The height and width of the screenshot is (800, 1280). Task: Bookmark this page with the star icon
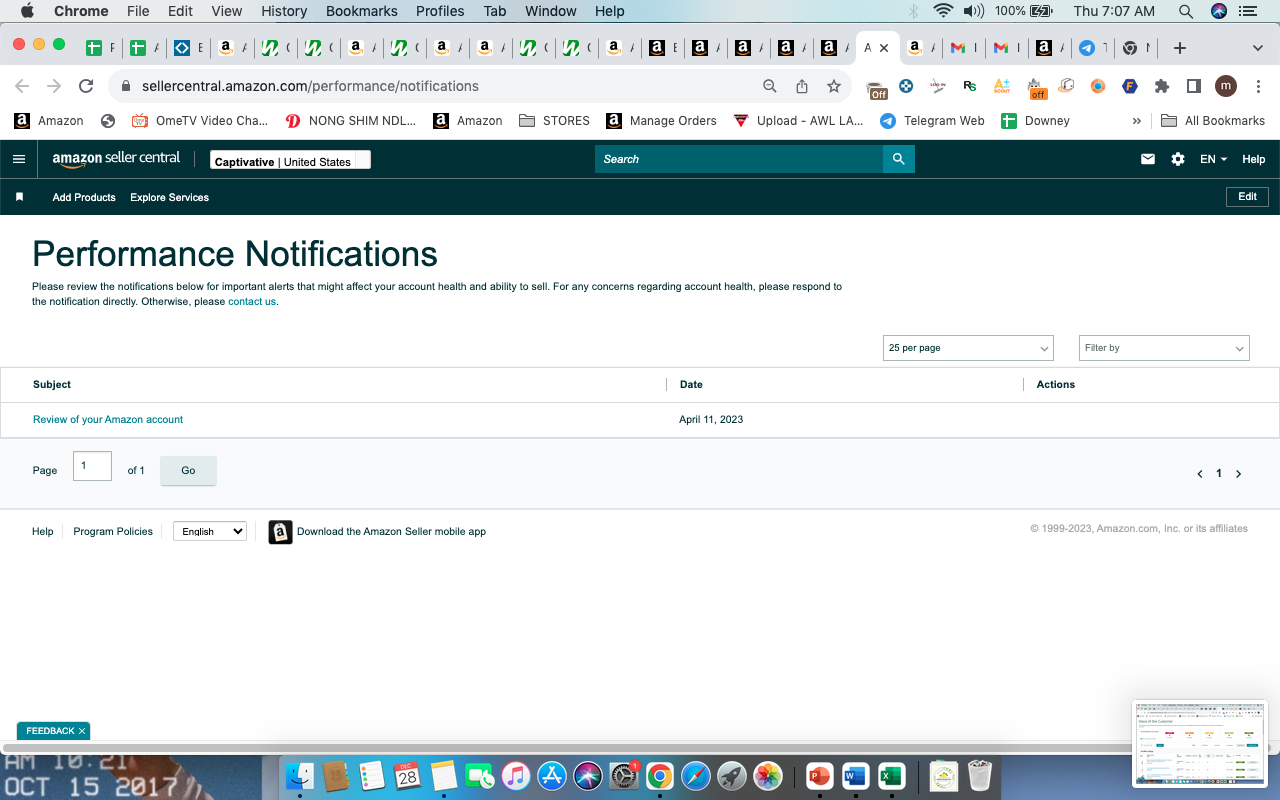(x=834, y=86)
